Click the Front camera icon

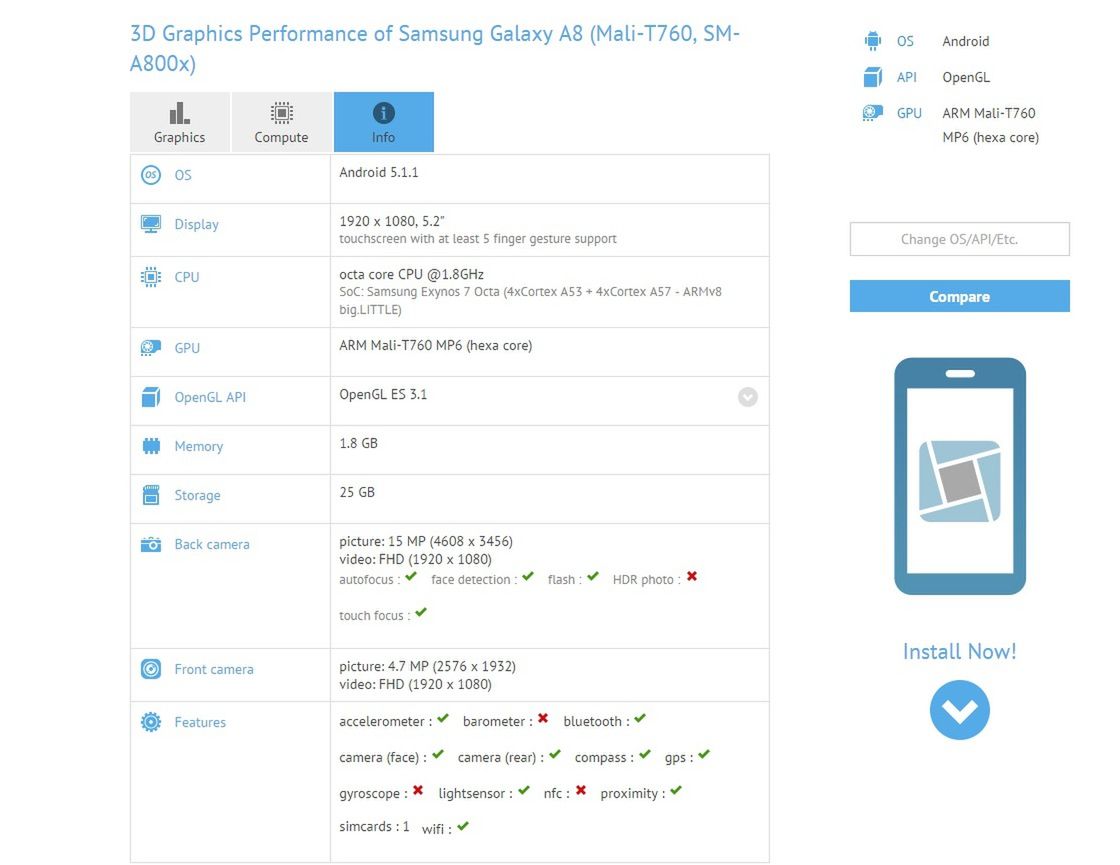(151, 669)
